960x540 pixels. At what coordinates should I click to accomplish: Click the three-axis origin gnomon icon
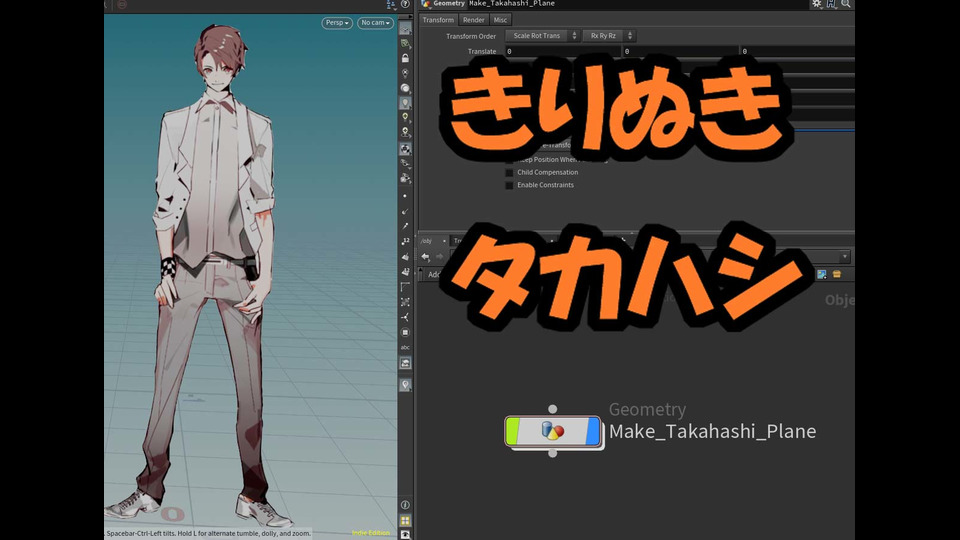(x=405, y=317)
